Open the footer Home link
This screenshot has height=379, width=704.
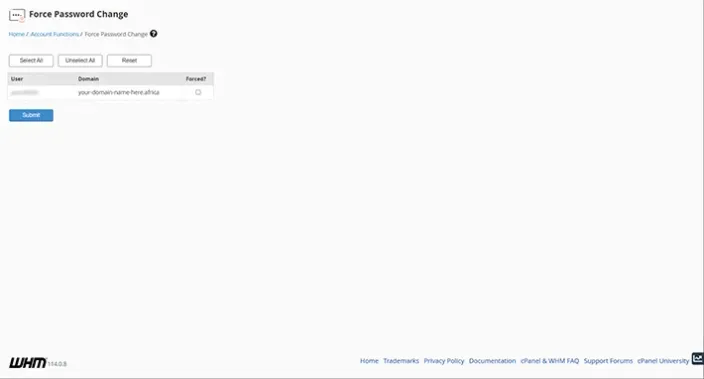click(x=369, y=361)
